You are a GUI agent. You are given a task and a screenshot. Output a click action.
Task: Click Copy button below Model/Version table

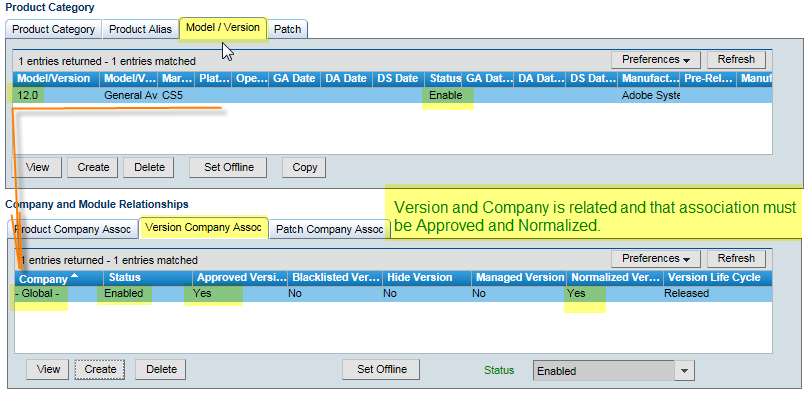pyautogui.click(x=304, y=167)
